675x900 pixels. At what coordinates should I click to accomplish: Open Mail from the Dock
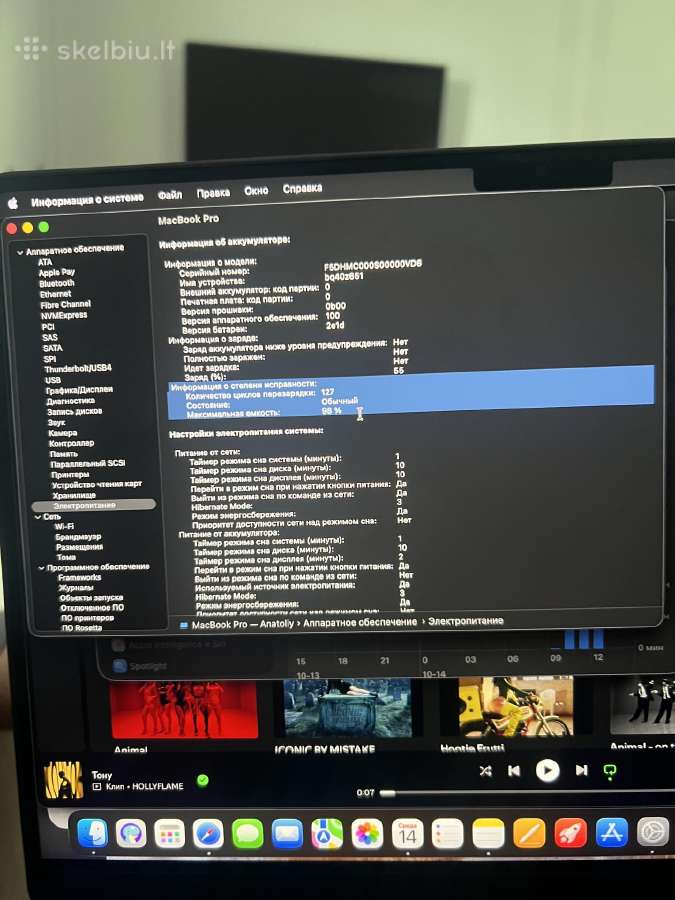coord(287,833)
